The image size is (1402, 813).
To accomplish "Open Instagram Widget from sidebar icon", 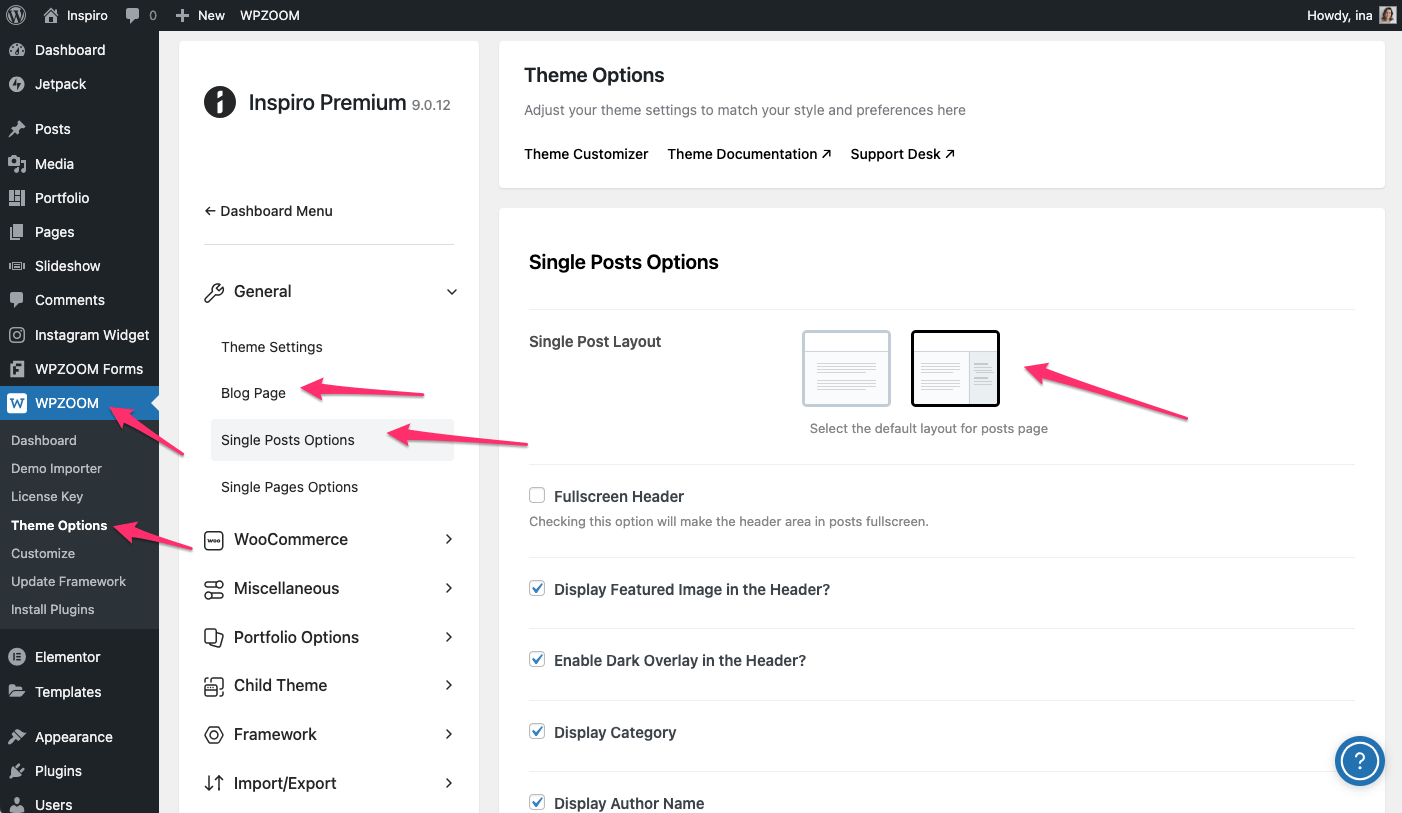I will [x=16, y=335].
